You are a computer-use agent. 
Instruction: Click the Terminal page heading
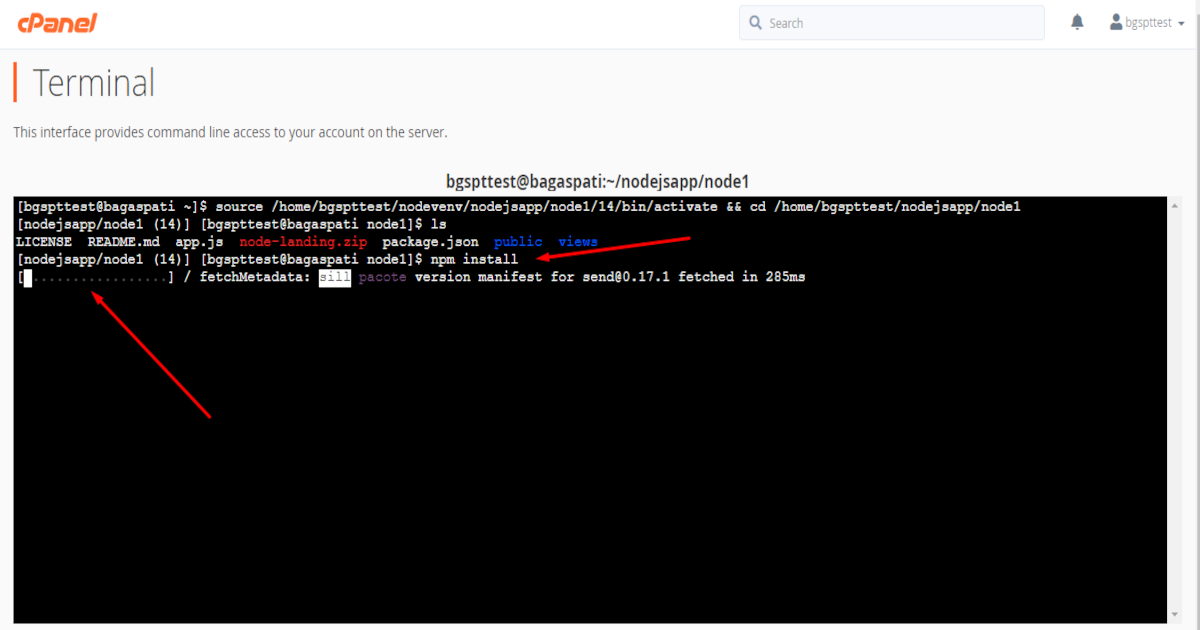pyautogui.click(x=94, y=83)
